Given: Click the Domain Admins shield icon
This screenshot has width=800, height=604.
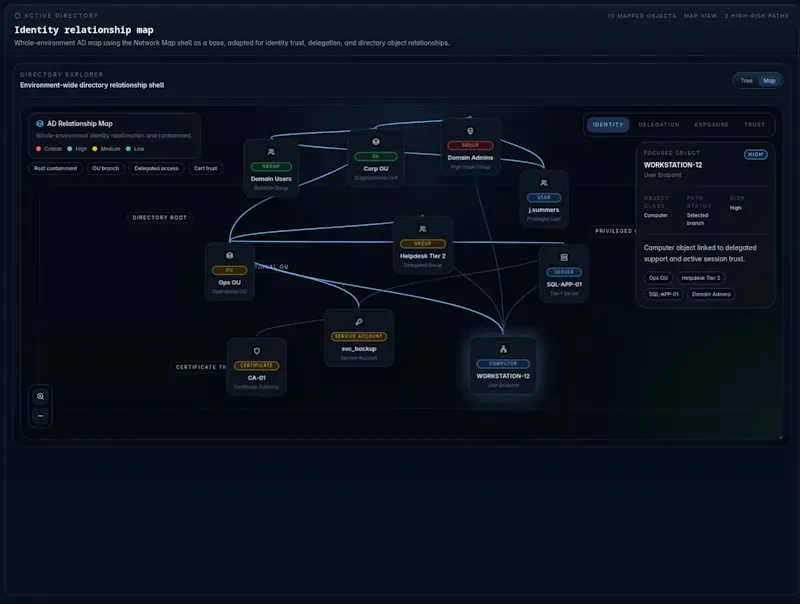Looking at the screenshot, I should (x=470, y=131).
